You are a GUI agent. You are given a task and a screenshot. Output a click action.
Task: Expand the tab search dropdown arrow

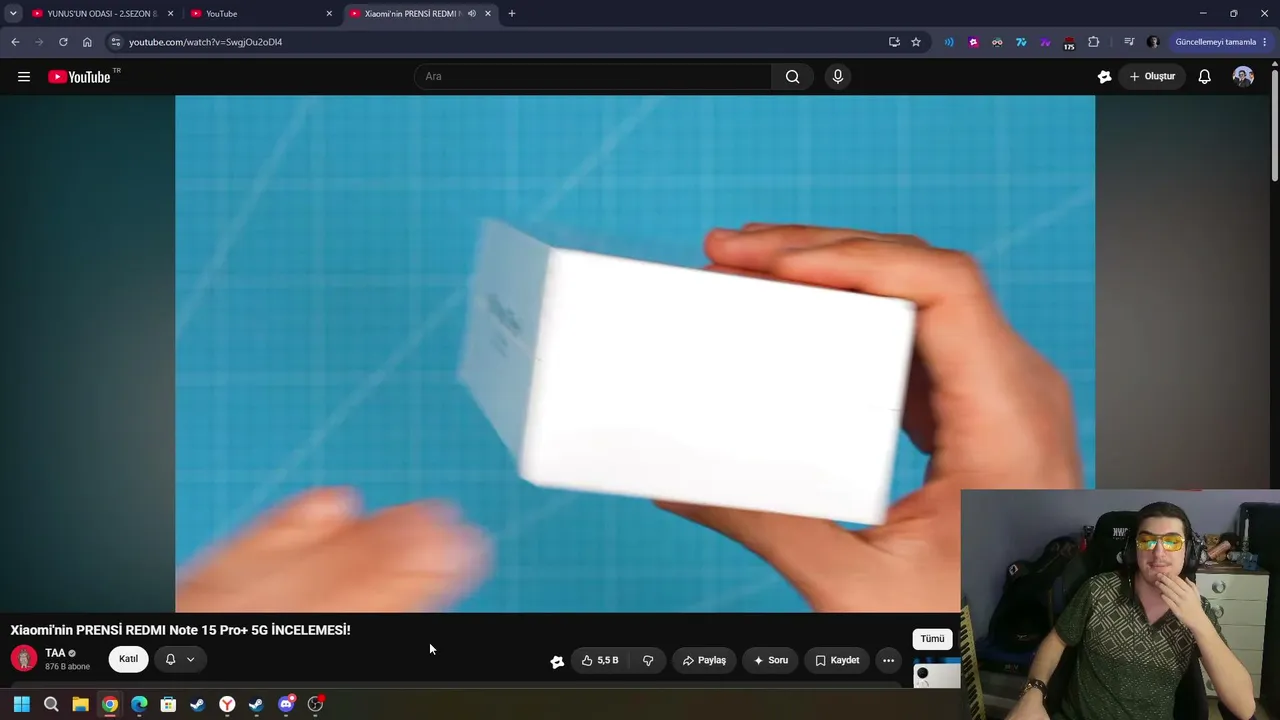[x=13, y=14]
